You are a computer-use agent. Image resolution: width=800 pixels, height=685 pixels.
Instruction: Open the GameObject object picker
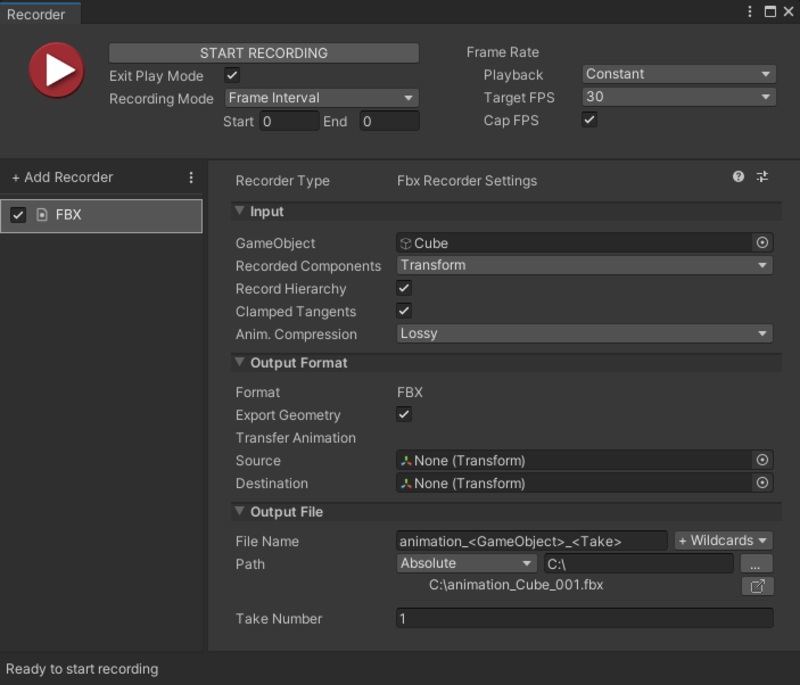pos(762,243)
